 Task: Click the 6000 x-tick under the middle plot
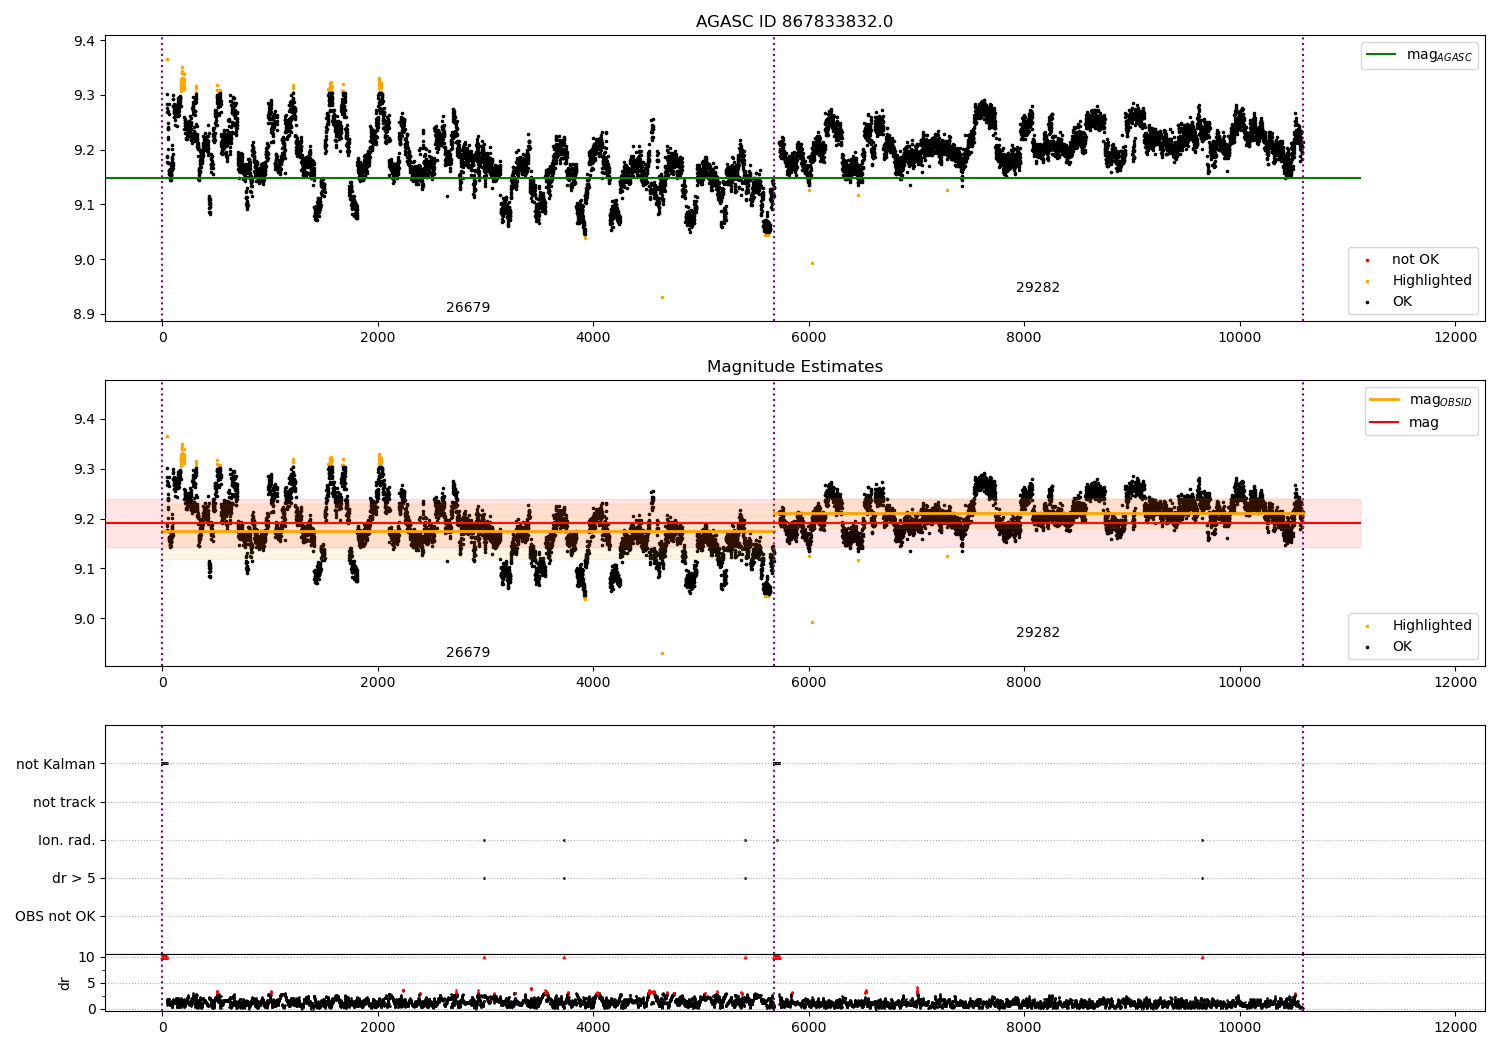(x=809, y=683)
